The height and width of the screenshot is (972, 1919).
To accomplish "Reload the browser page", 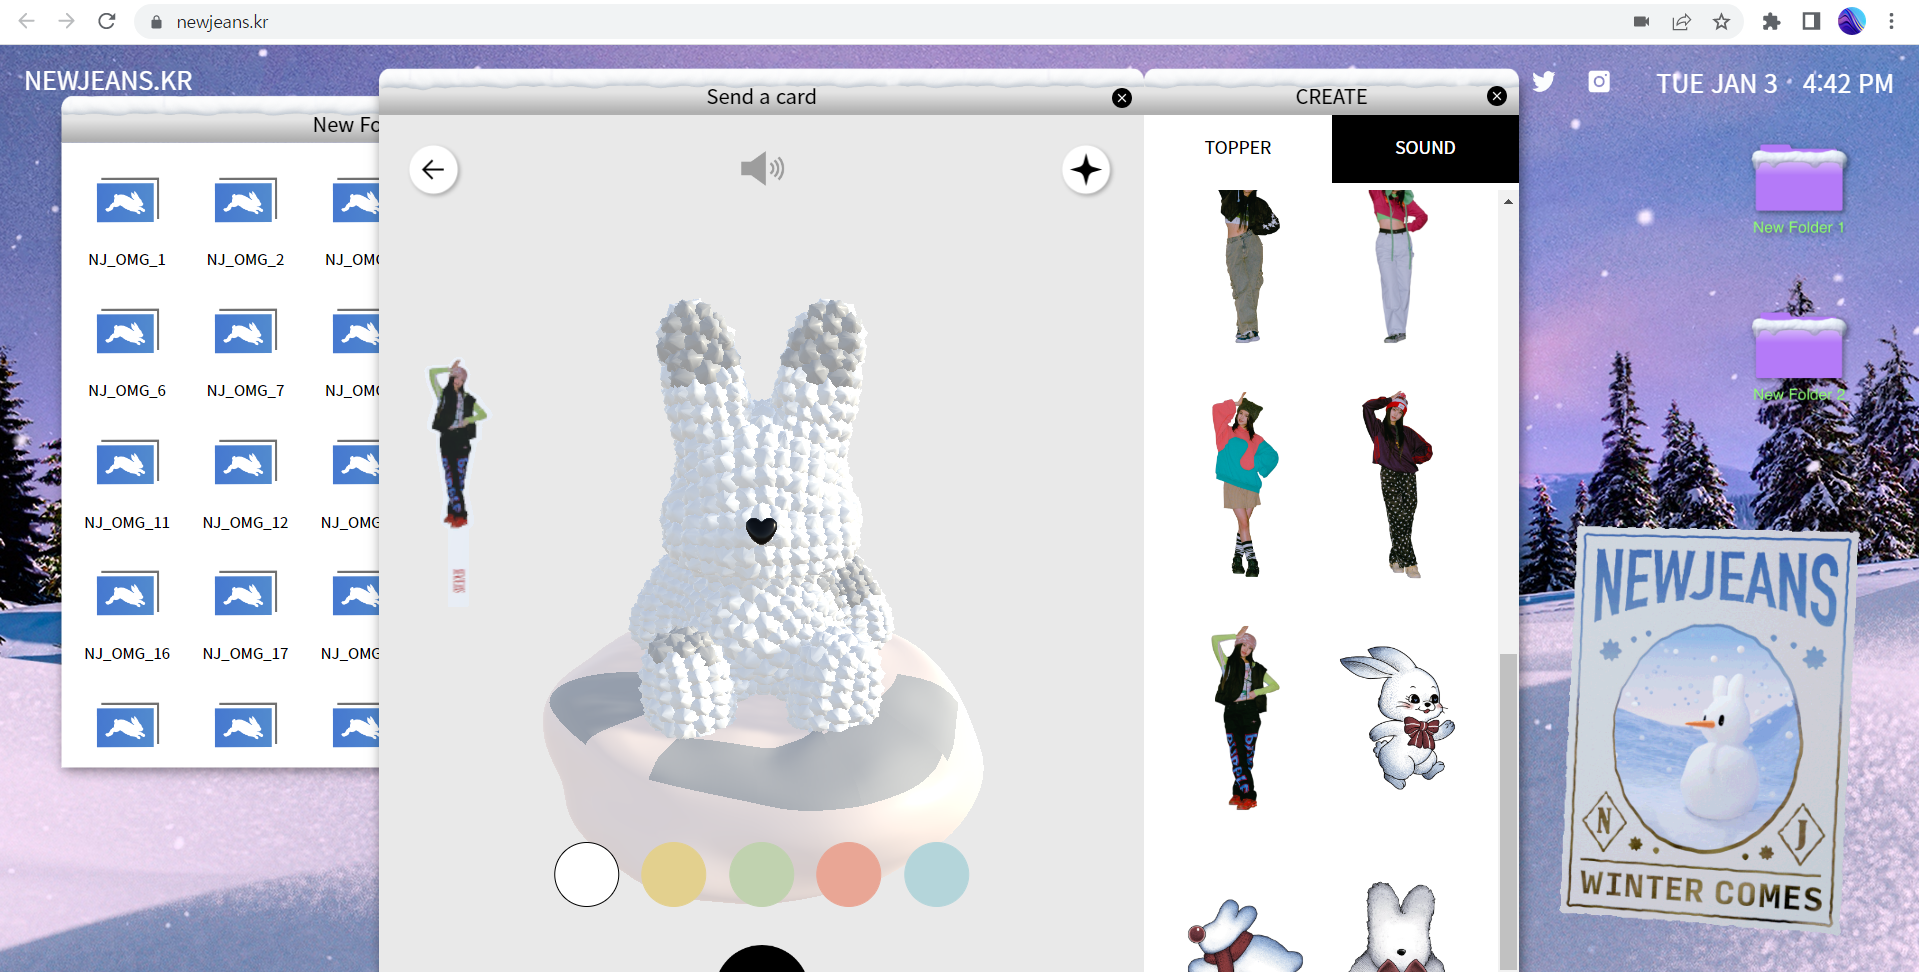I will (107, 21).
